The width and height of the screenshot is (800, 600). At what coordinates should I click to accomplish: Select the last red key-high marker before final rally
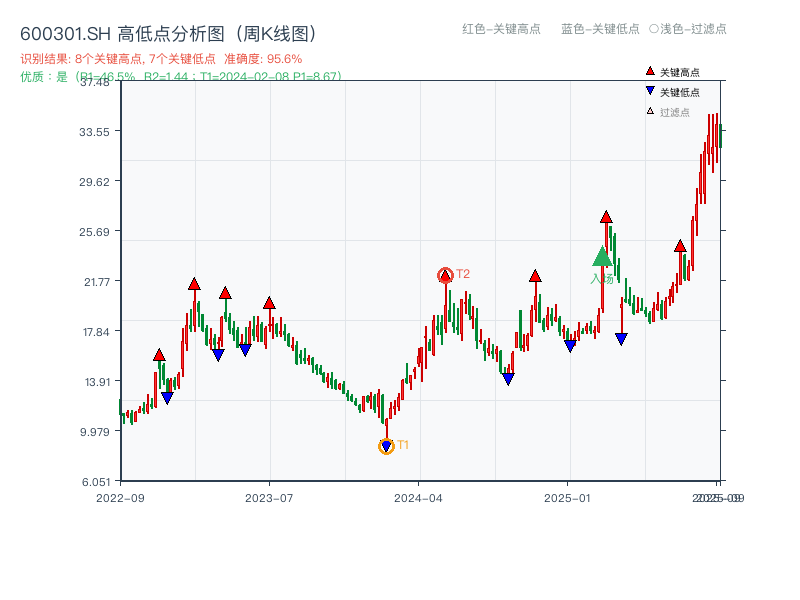(x=680, y=246)
